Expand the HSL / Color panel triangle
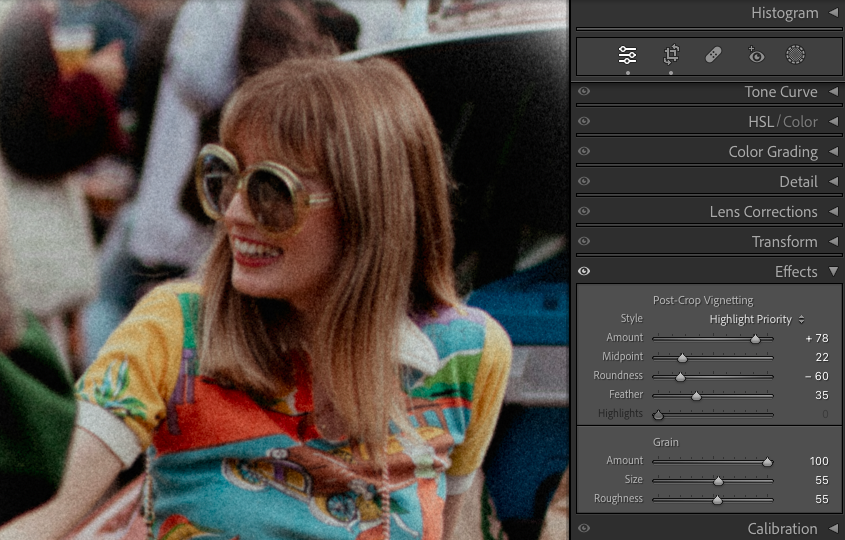 [x=834, y=122]
